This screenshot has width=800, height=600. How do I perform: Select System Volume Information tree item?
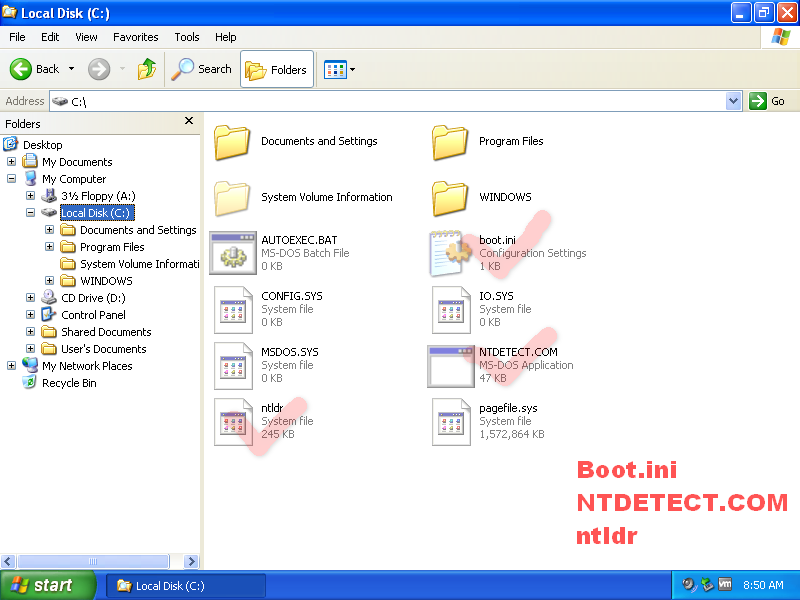pyautogui.click(x=139, y=264)
